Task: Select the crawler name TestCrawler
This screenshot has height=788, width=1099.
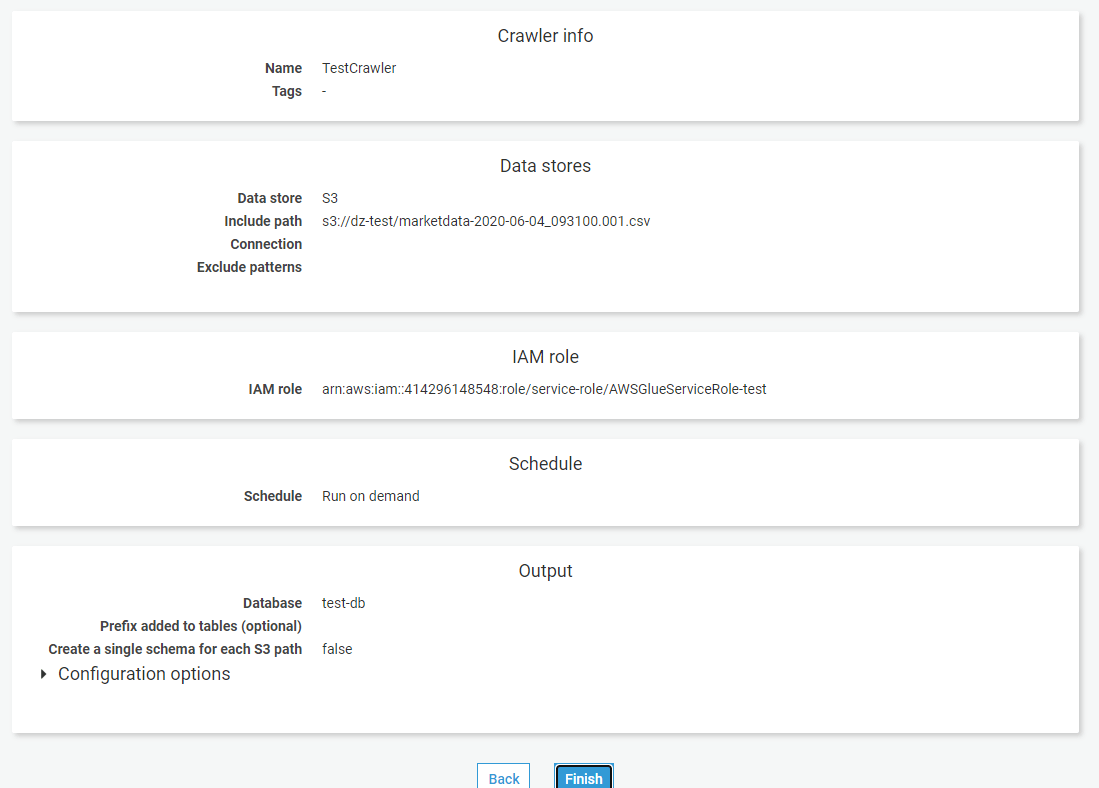Action: [358, 68]
